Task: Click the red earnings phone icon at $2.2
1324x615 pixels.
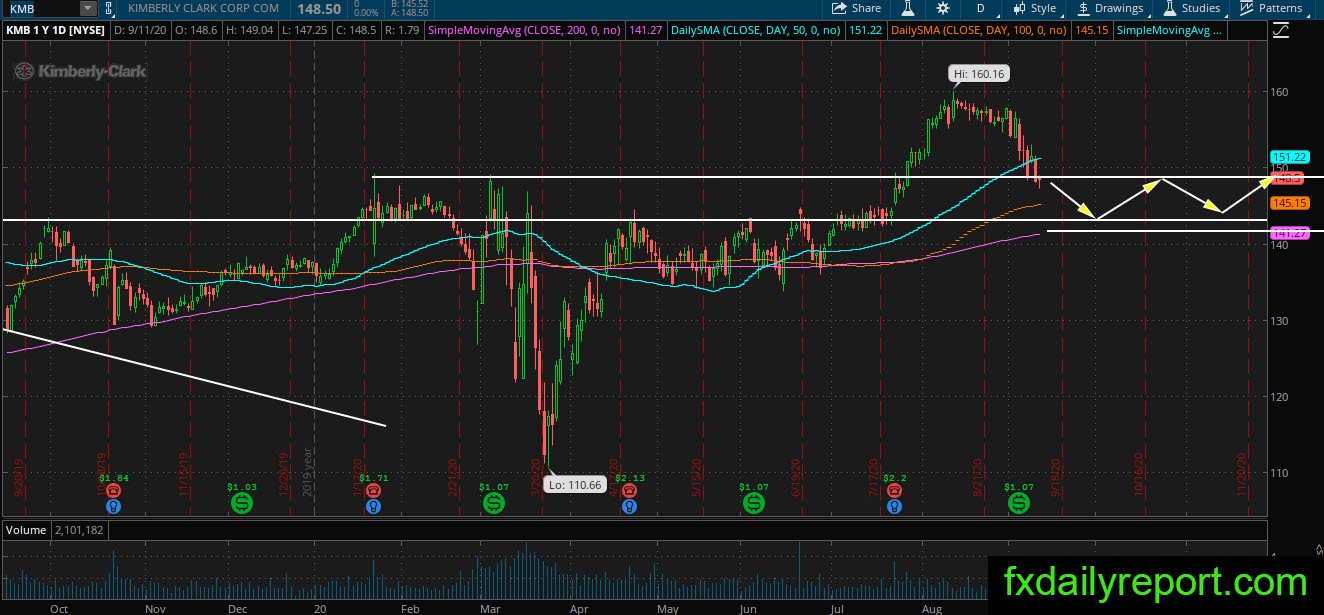Action: [893, 492]
